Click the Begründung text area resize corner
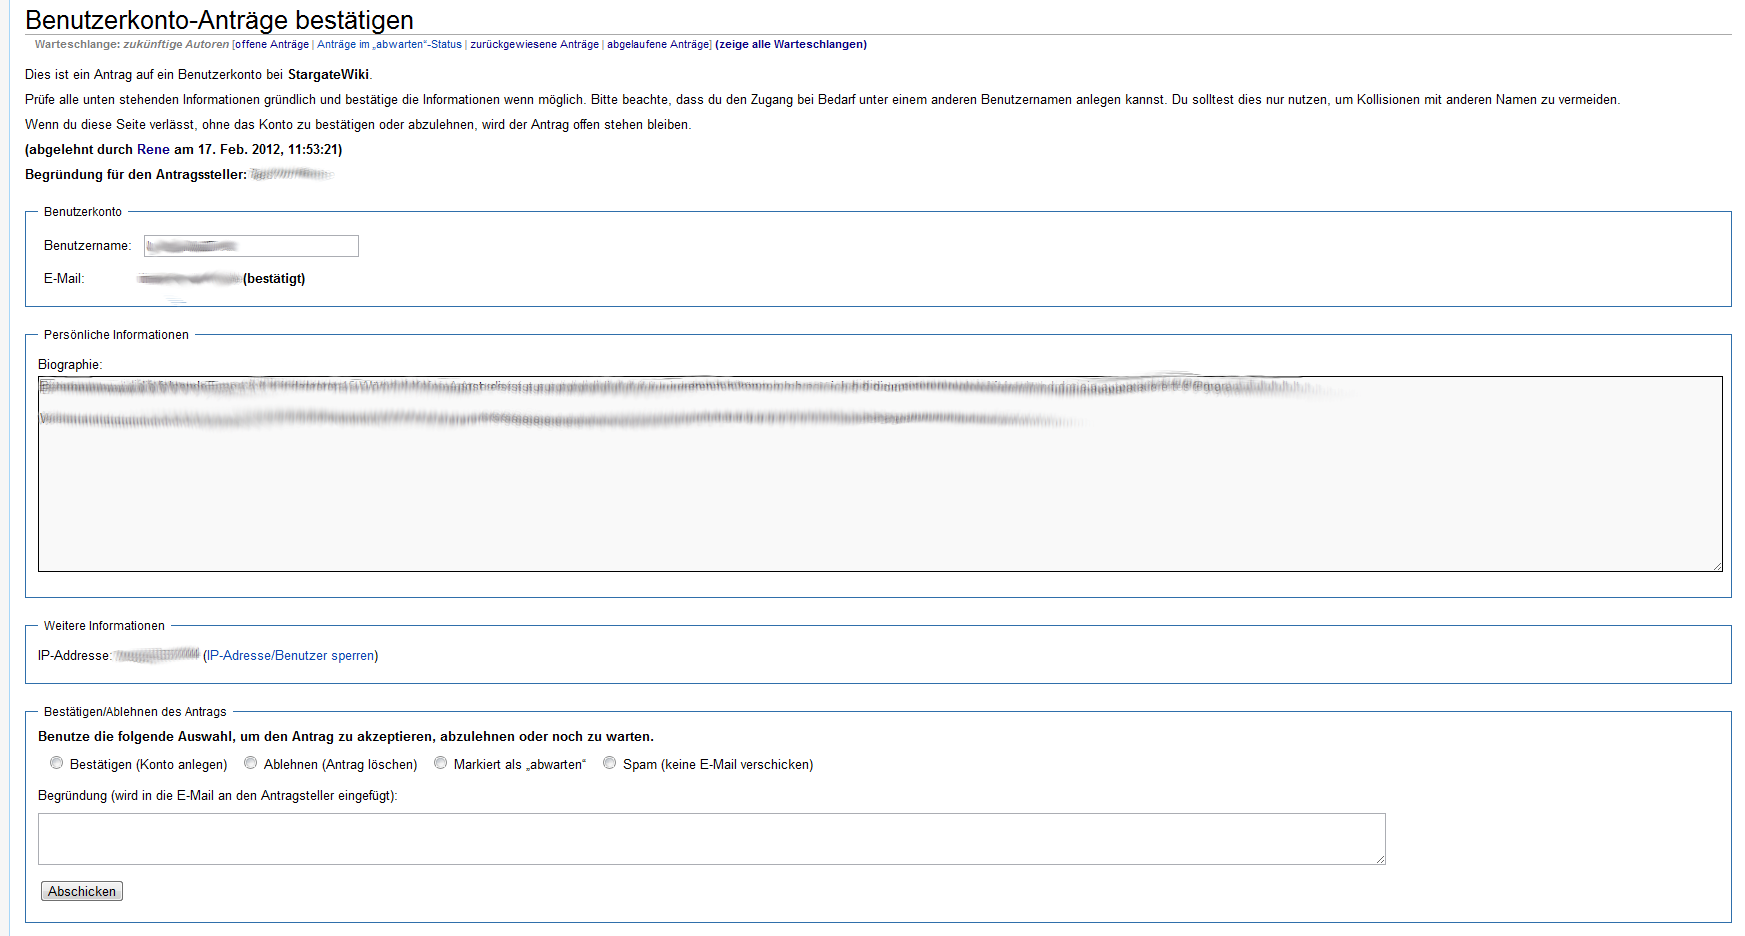This screenshot has height=936, width=1745. coord(1380,859)
